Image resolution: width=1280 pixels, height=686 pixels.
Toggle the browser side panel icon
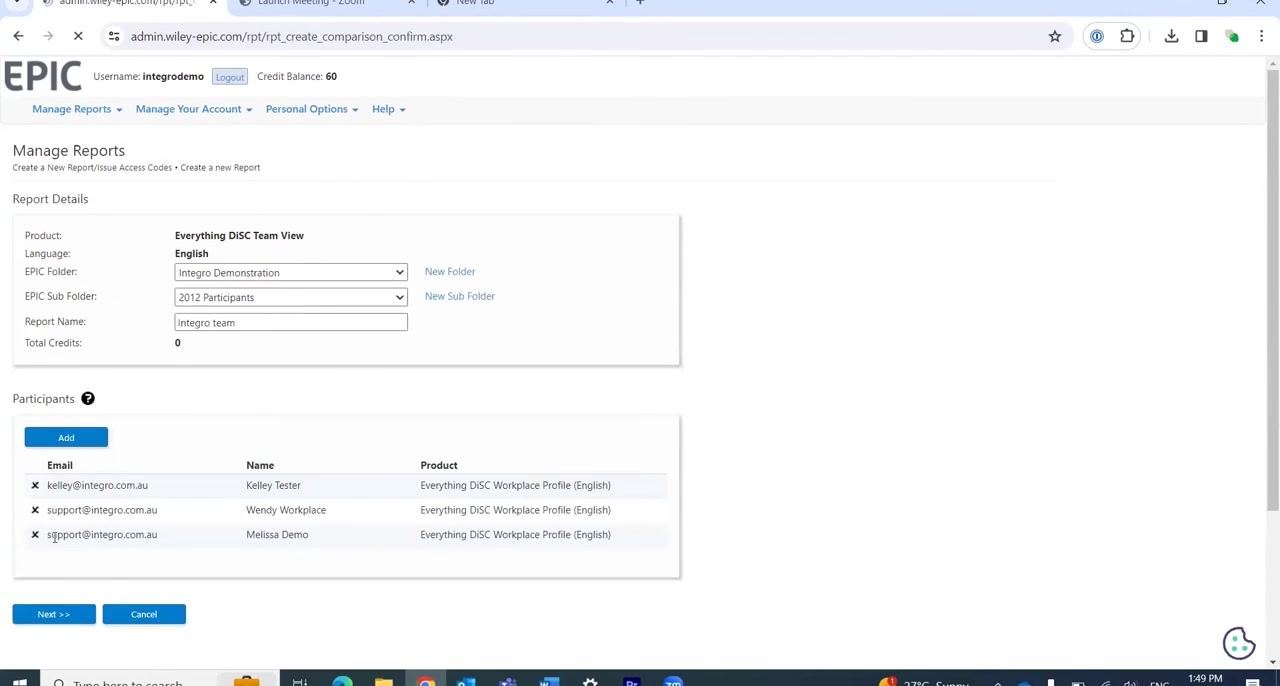1201,36
